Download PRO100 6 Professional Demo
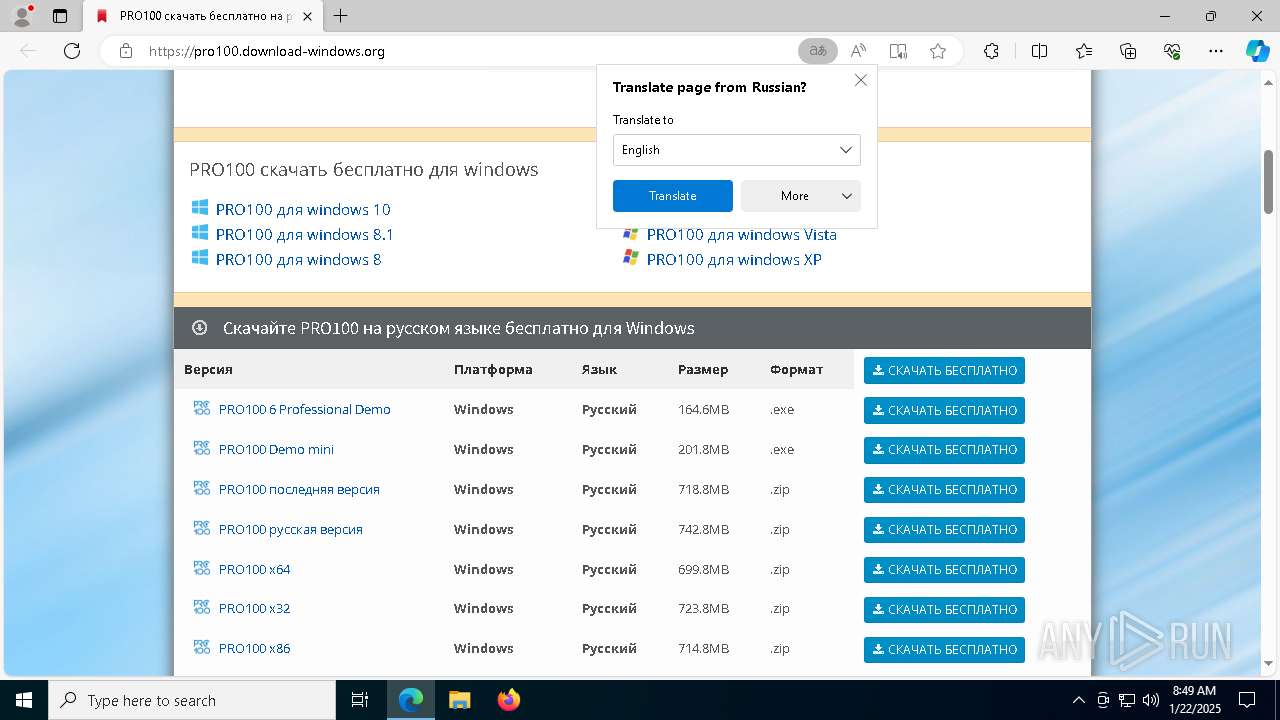1280x720 pixels. pyautogui.click(x=944, y=410)
